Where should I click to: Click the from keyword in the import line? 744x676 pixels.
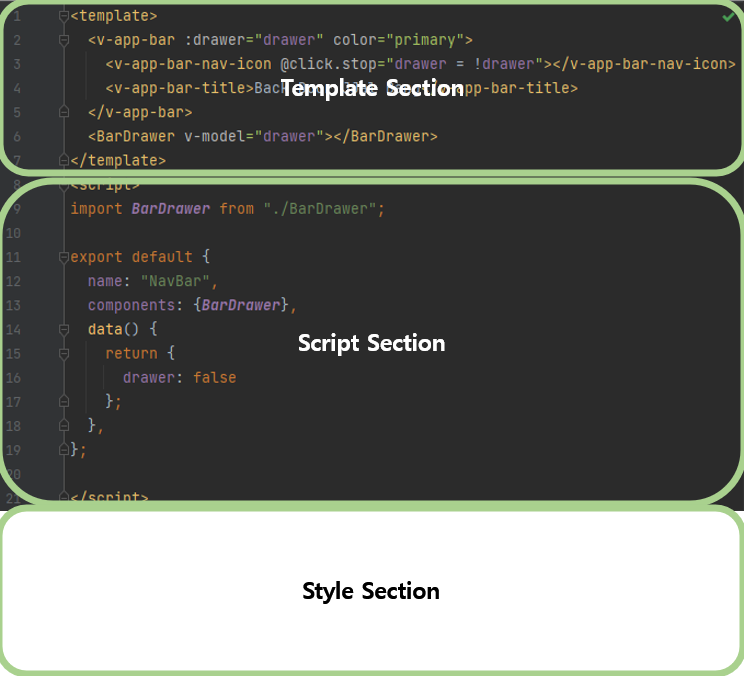pyautogui.click(x=236, y=209)
